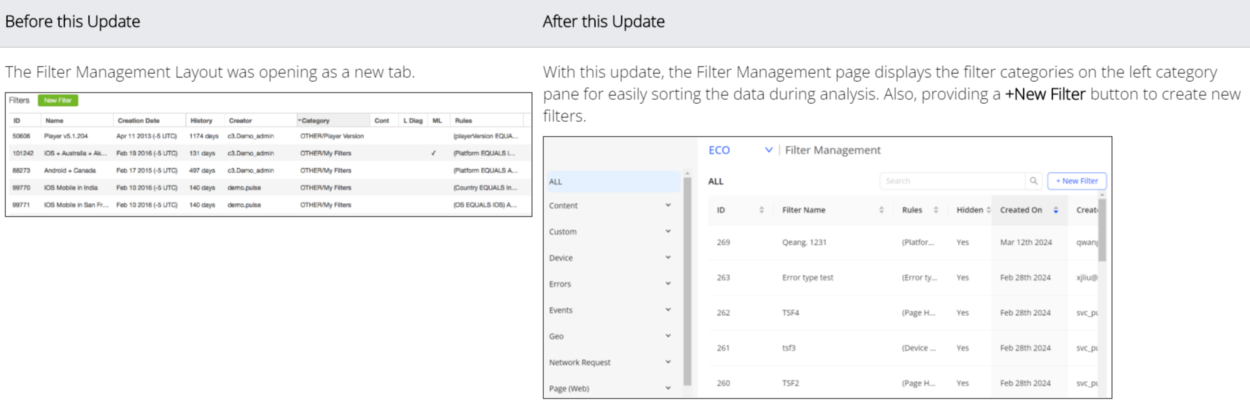This screenshot has height=410, width=1250.
Task: Open the ECO dropdown selector
Action: pyautogui.click(x=768, y=150)
